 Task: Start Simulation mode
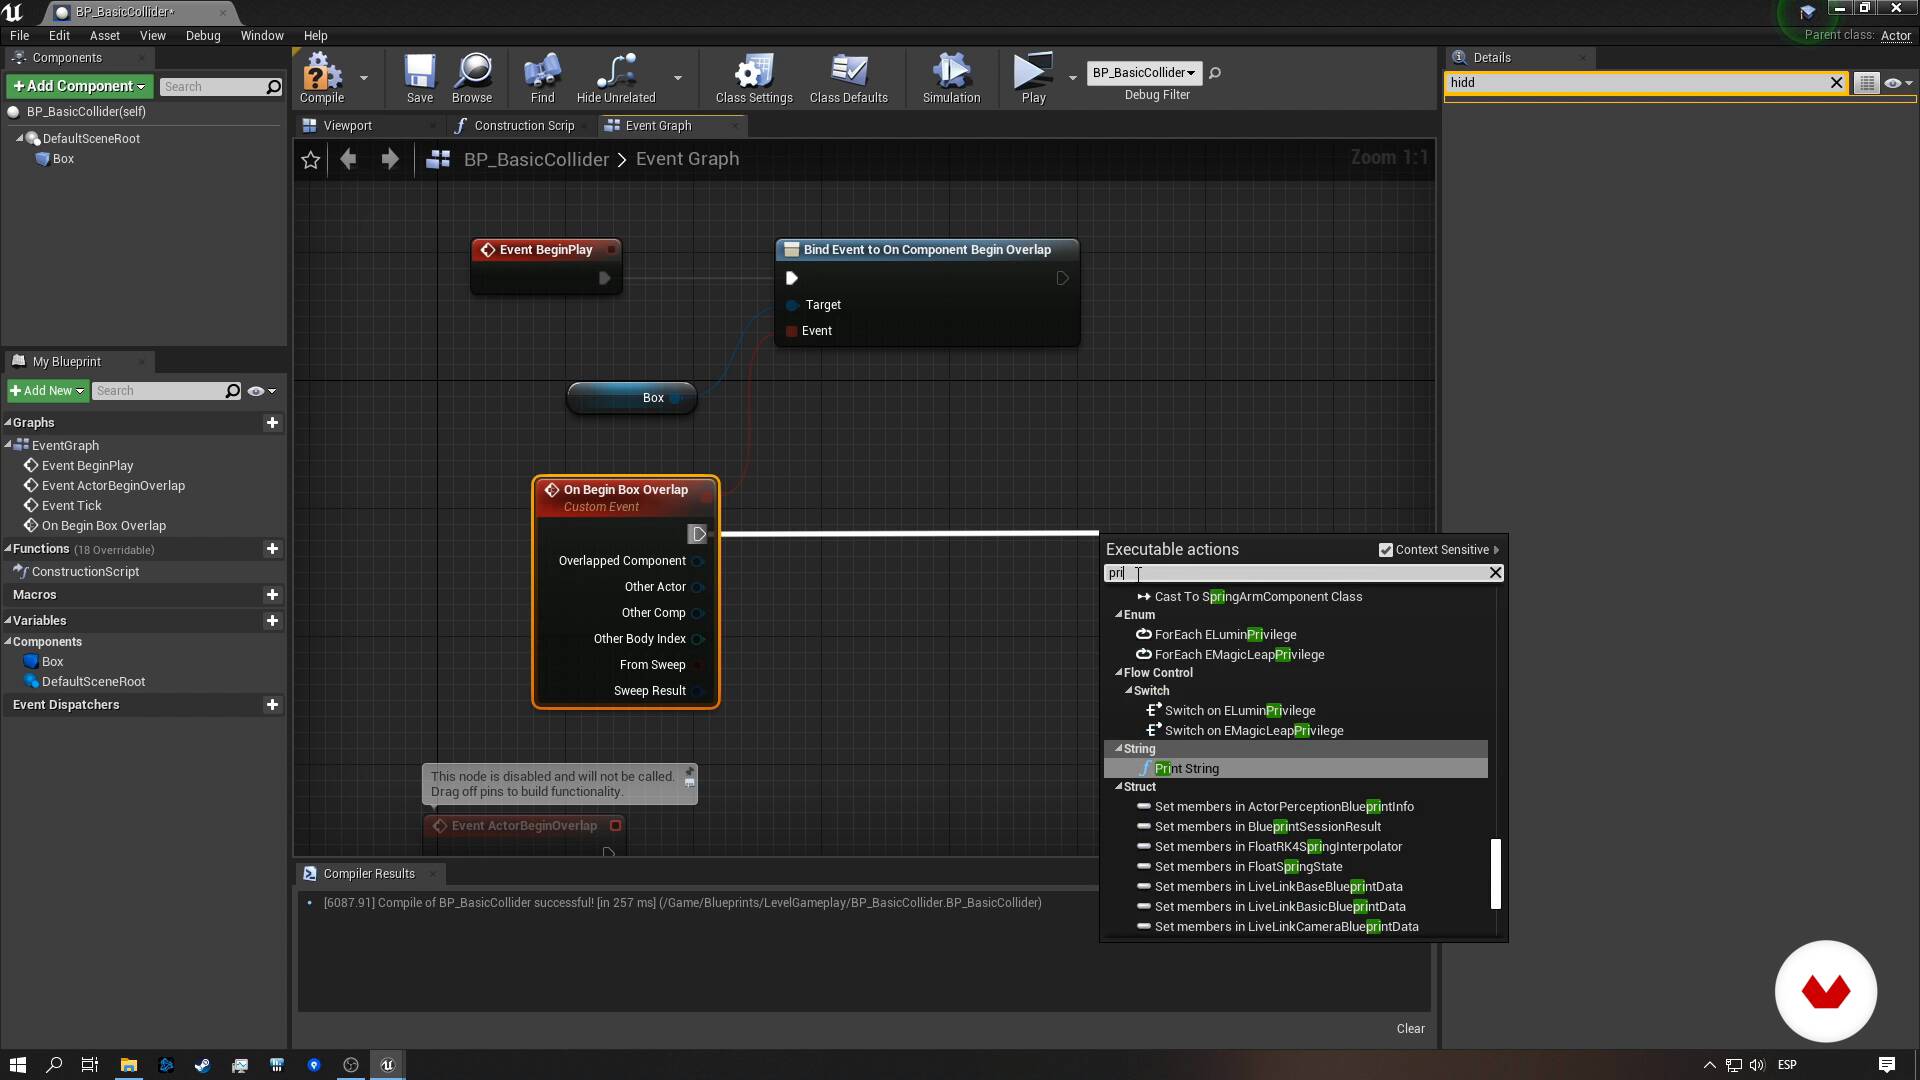(x=951, y=78)
